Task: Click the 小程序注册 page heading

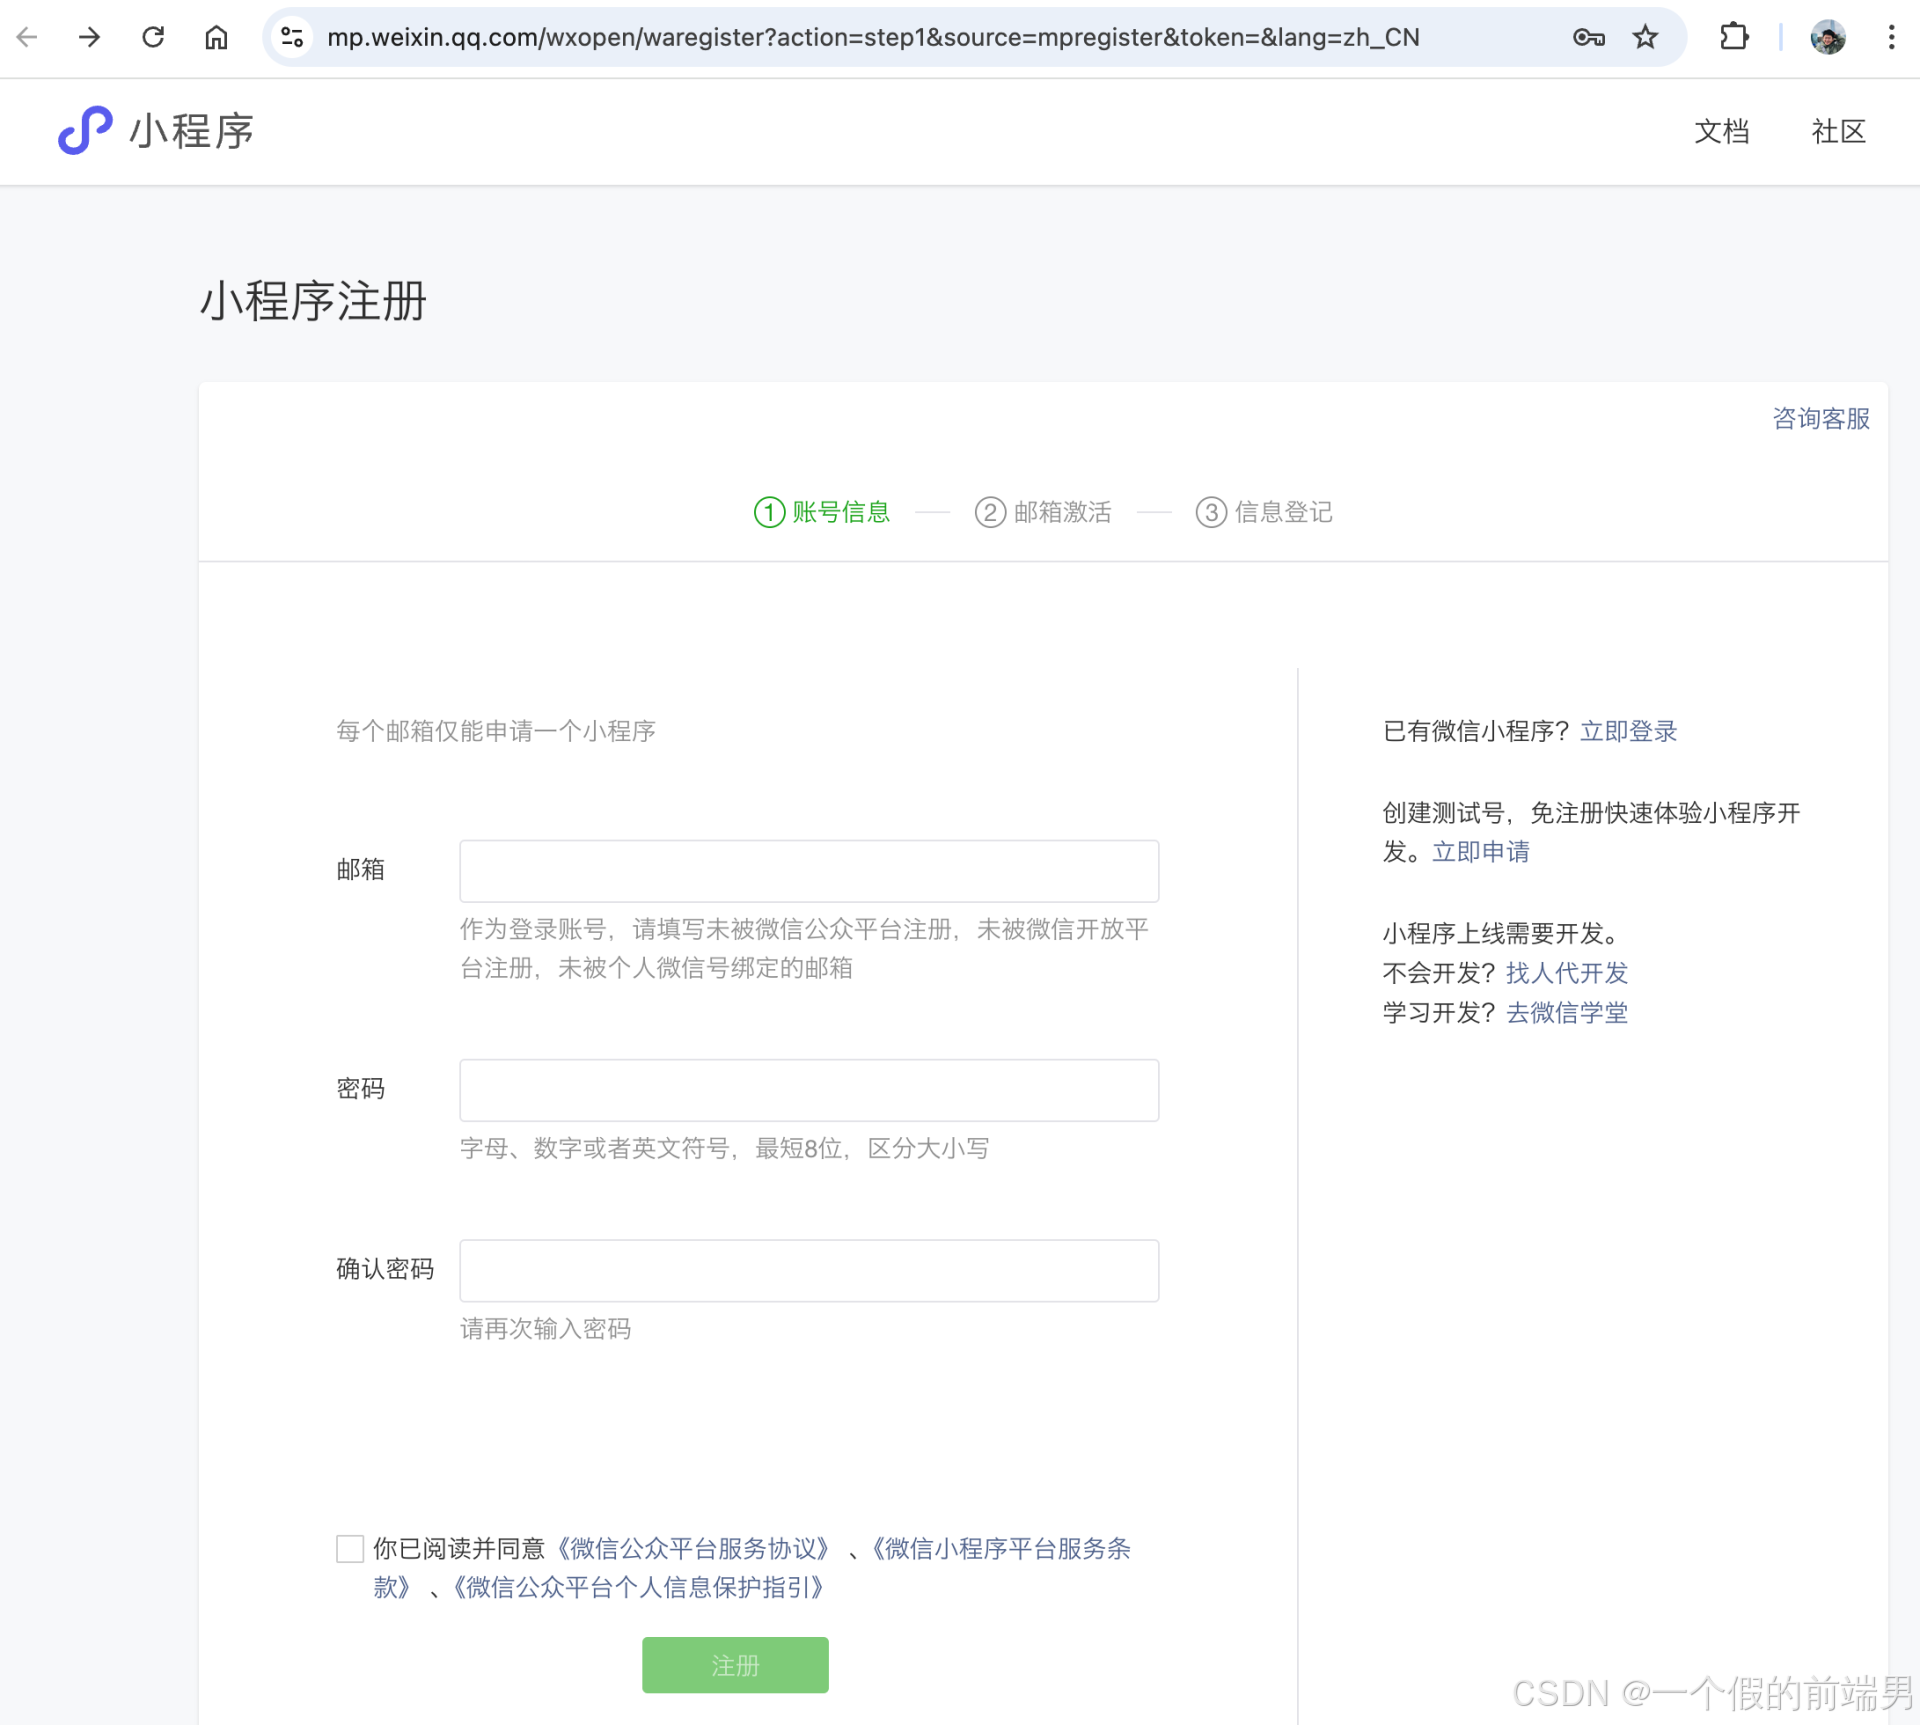Action: click(x=314, y=301)
